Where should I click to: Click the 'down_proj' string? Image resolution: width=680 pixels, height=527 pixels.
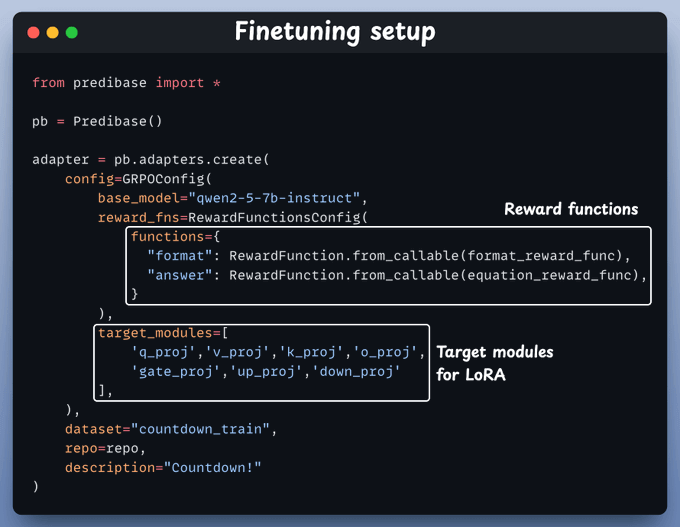356,371
